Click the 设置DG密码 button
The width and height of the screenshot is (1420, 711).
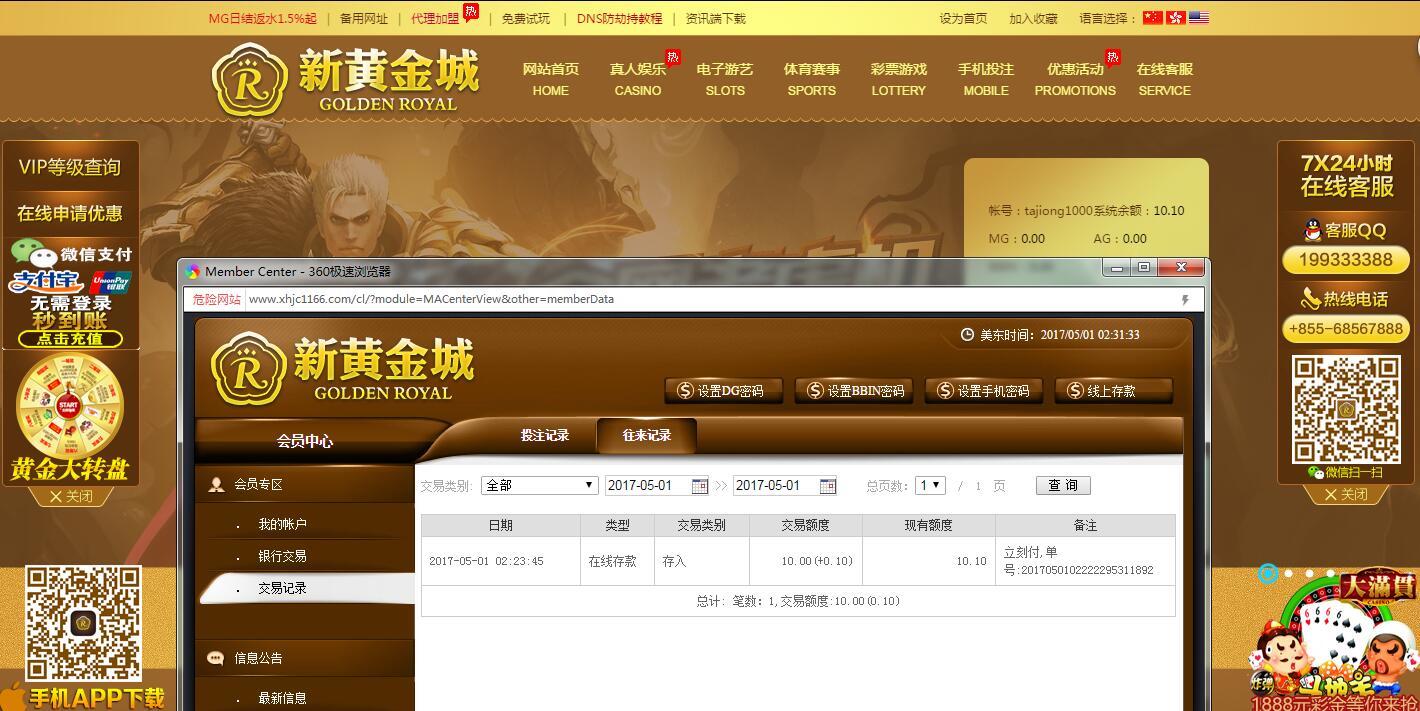point(722,391)
